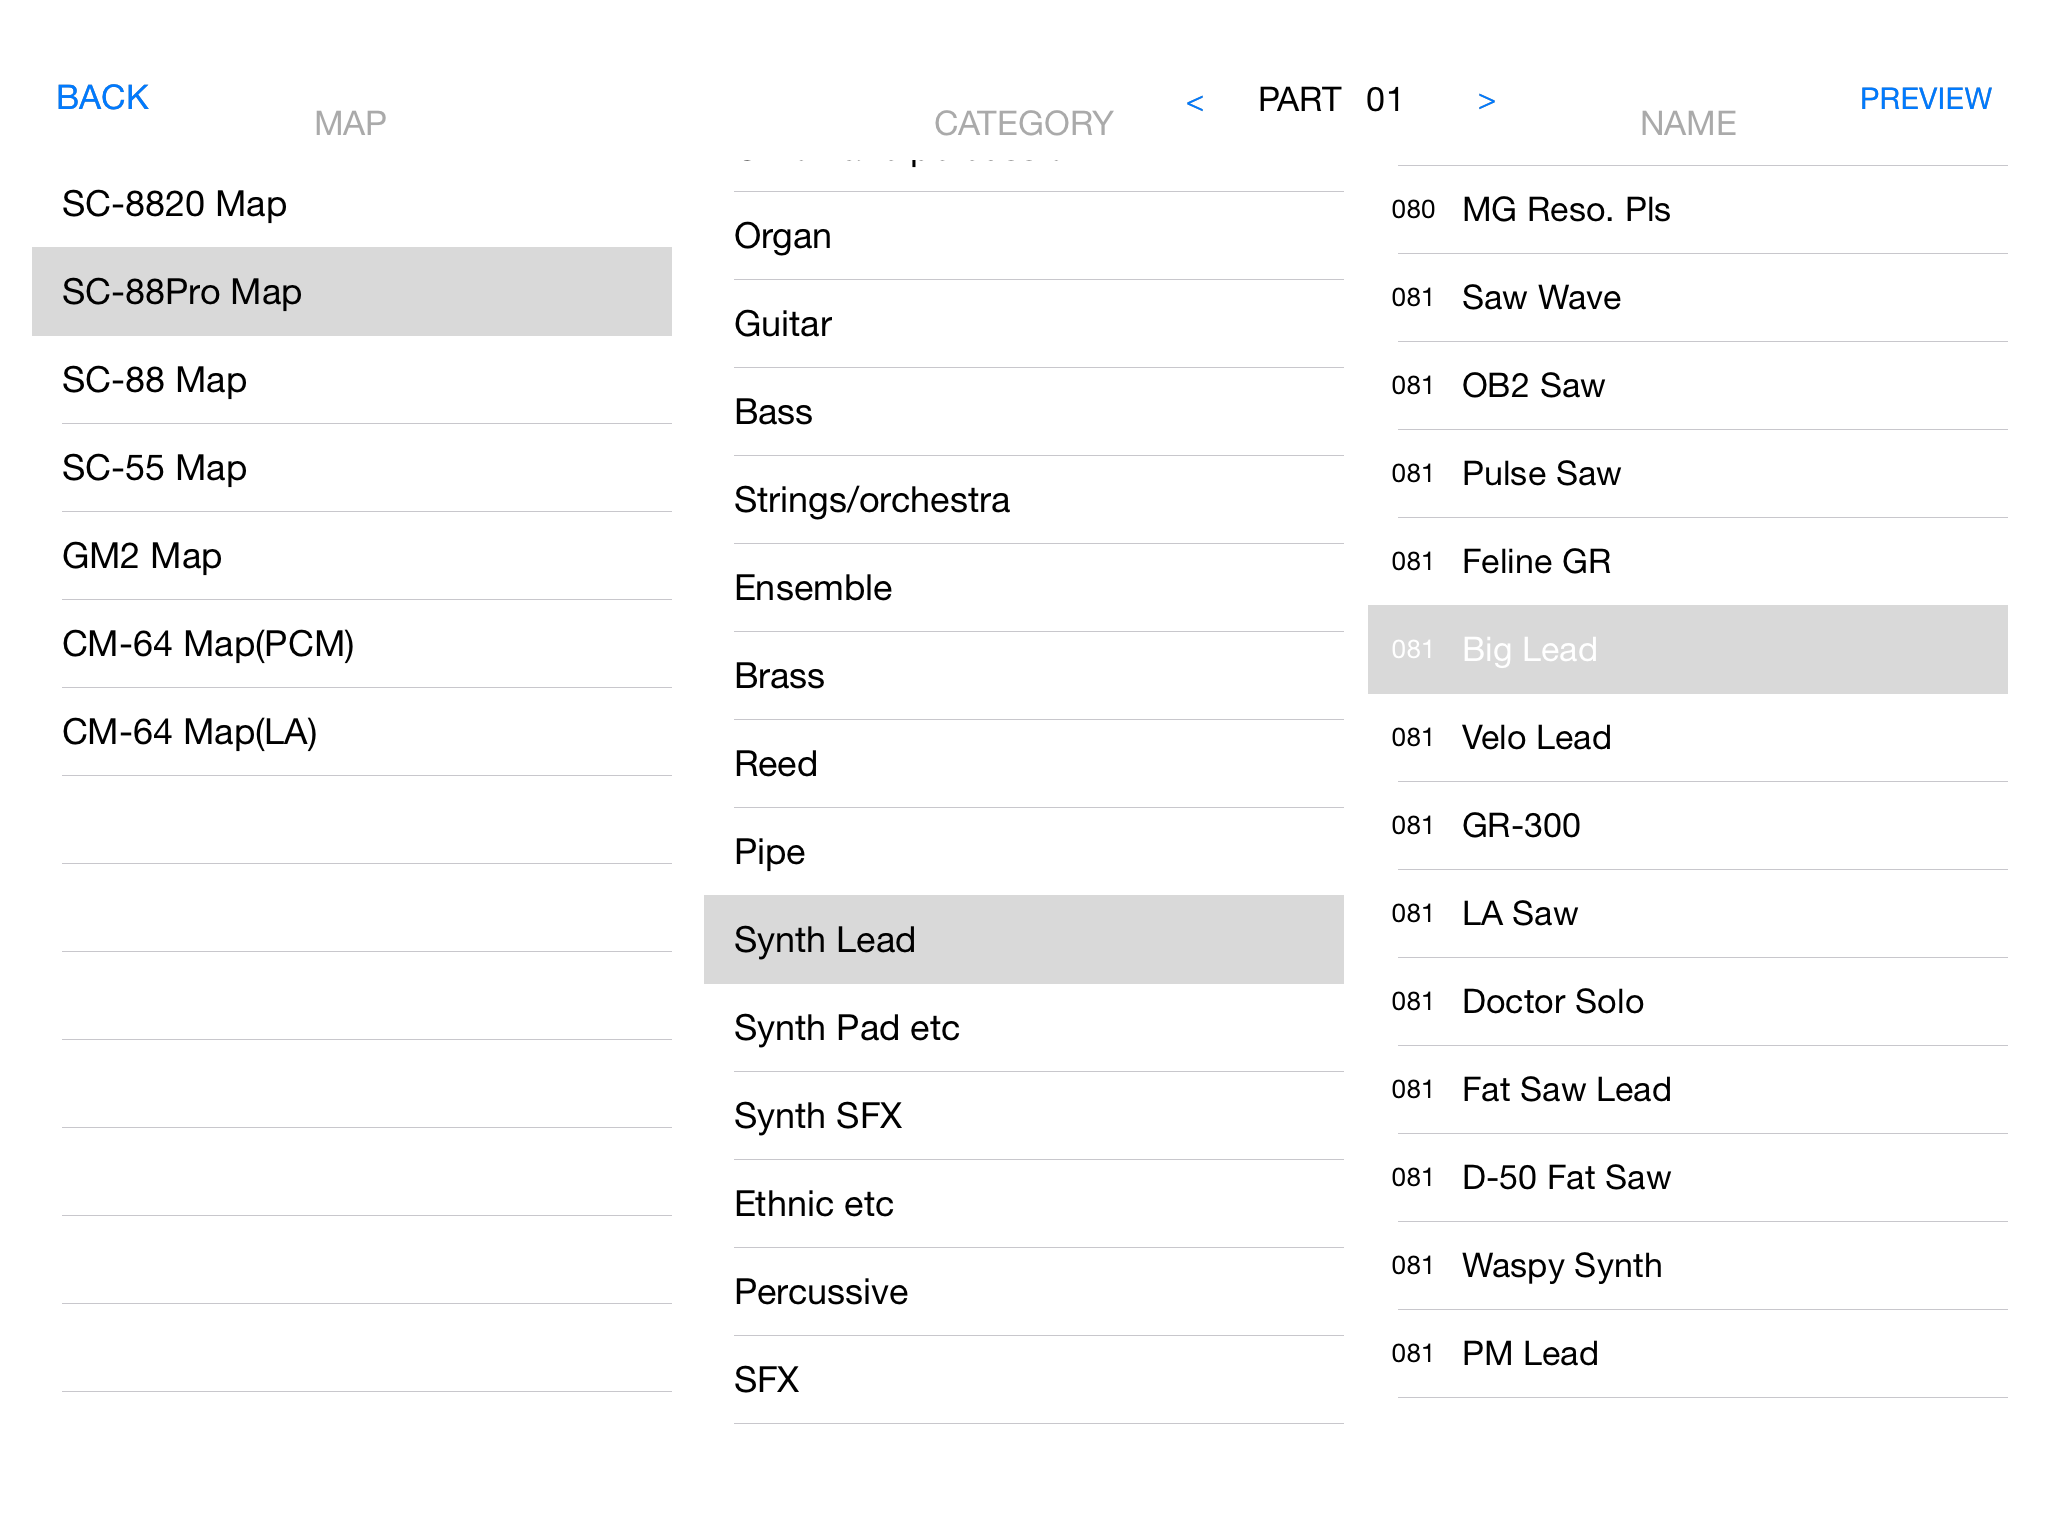Viewport: 2048px width, 1536px height.
Task: Choose the Guitar category
Action: click(1024, 324)
